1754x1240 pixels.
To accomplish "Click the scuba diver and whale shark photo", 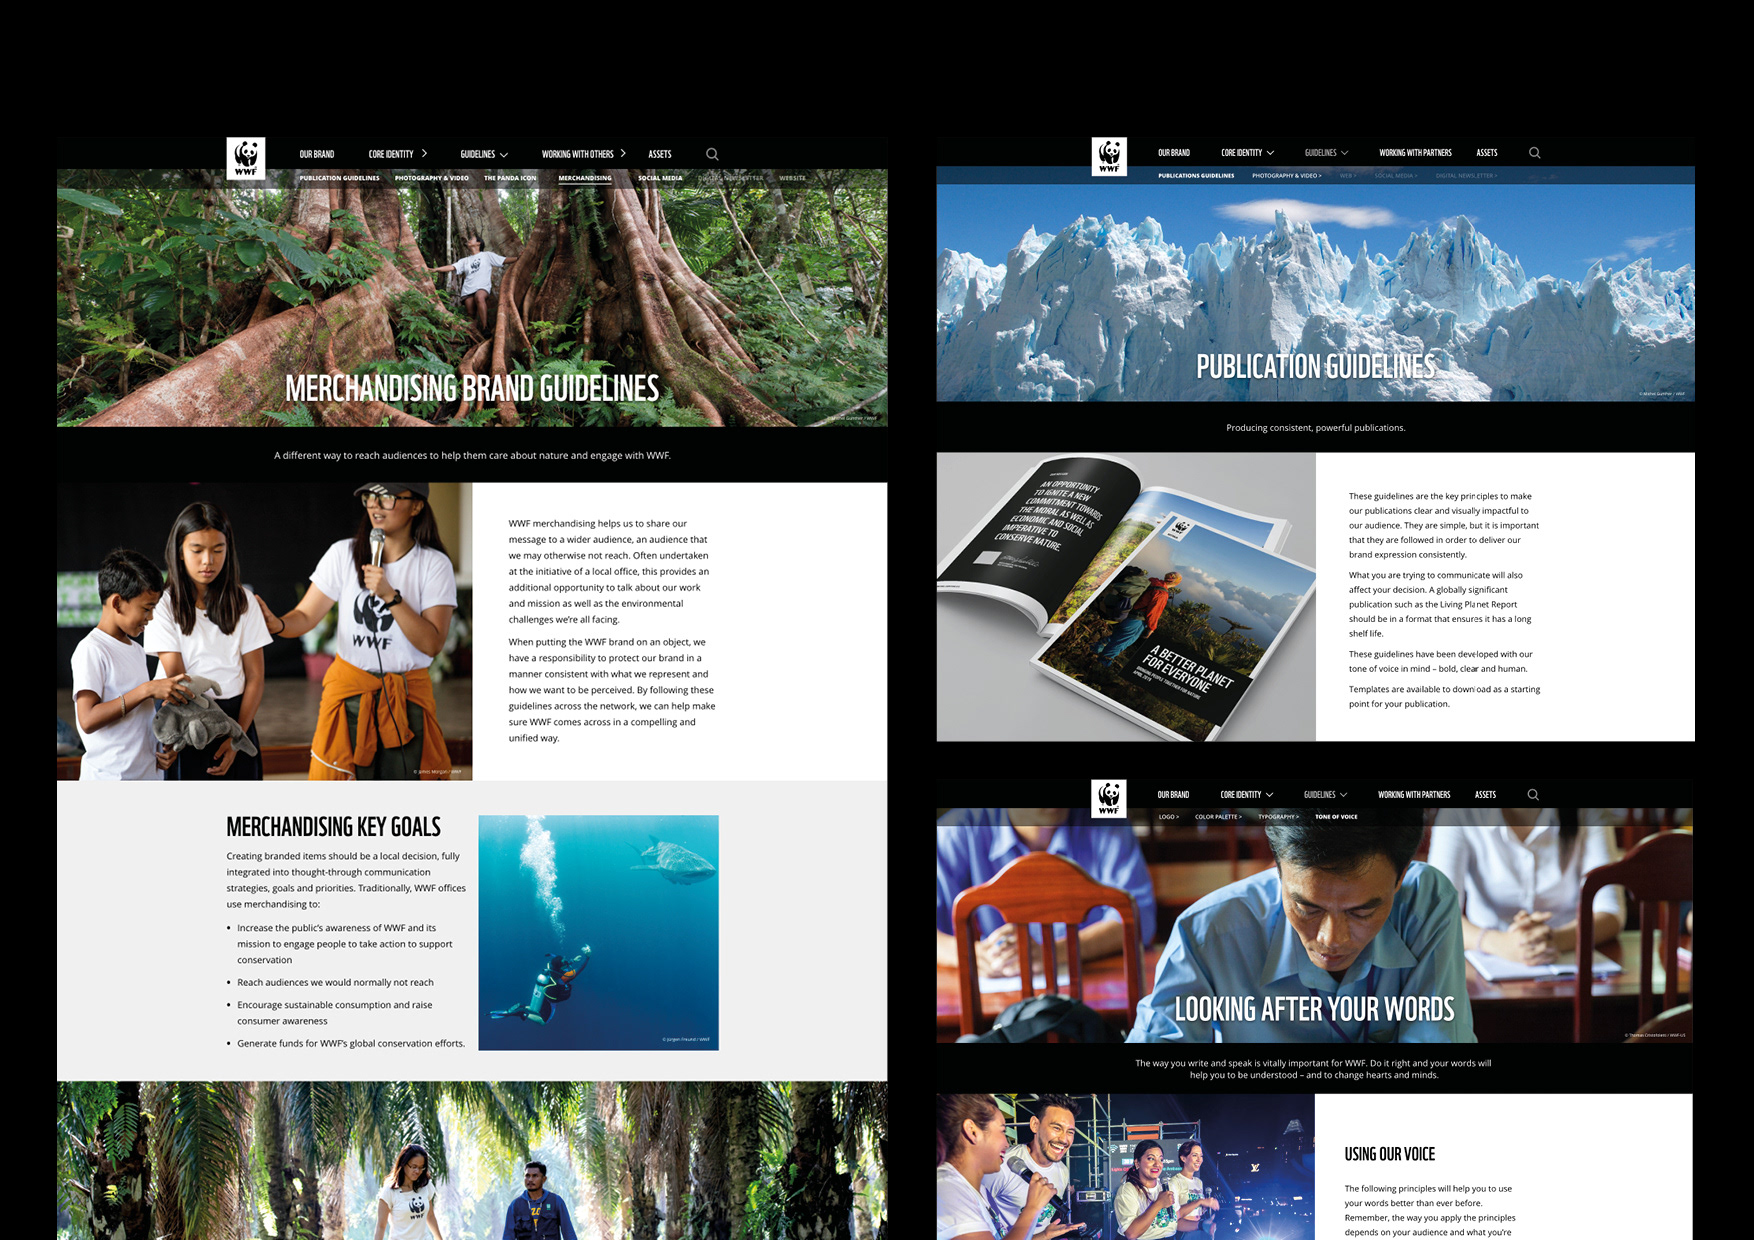I will tap(598, 932).
